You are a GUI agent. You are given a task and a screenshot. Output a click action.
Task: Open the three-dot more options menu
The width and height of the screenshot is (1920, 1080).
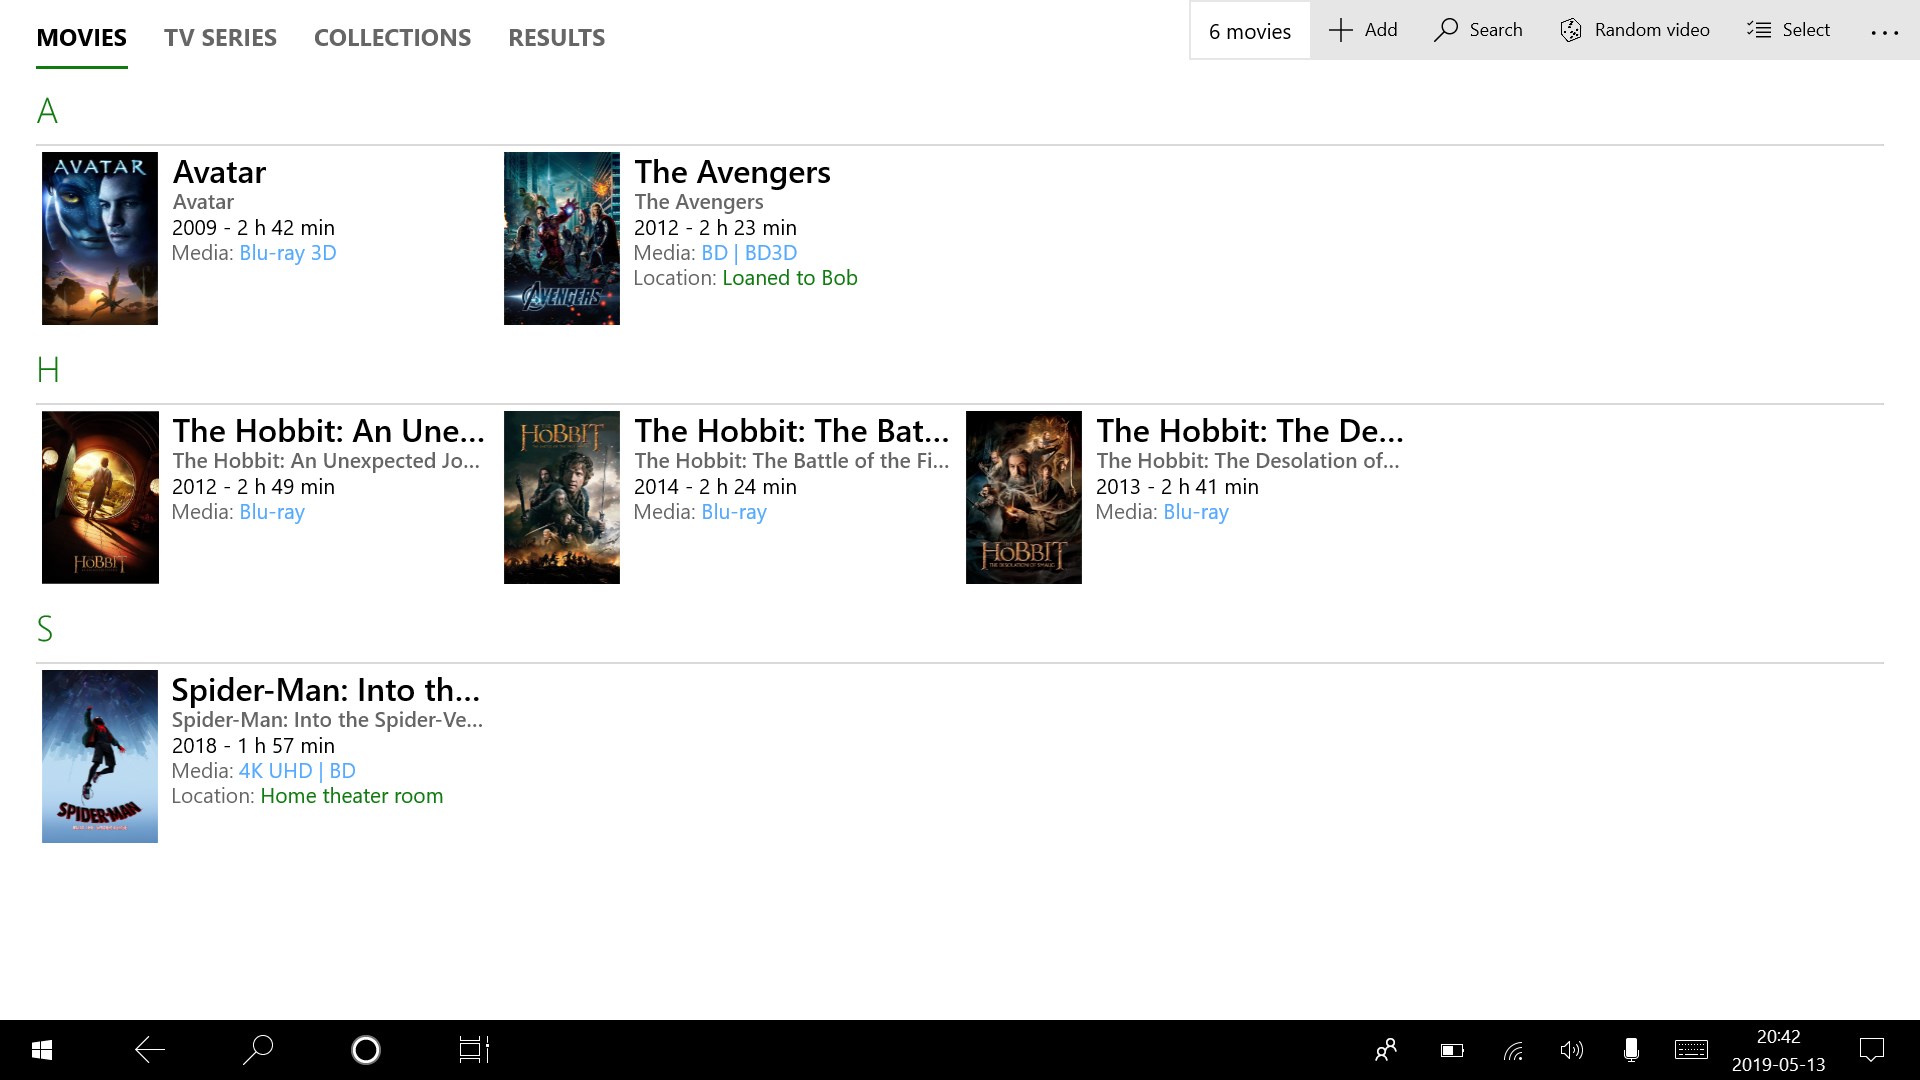tap(1884, 32)
